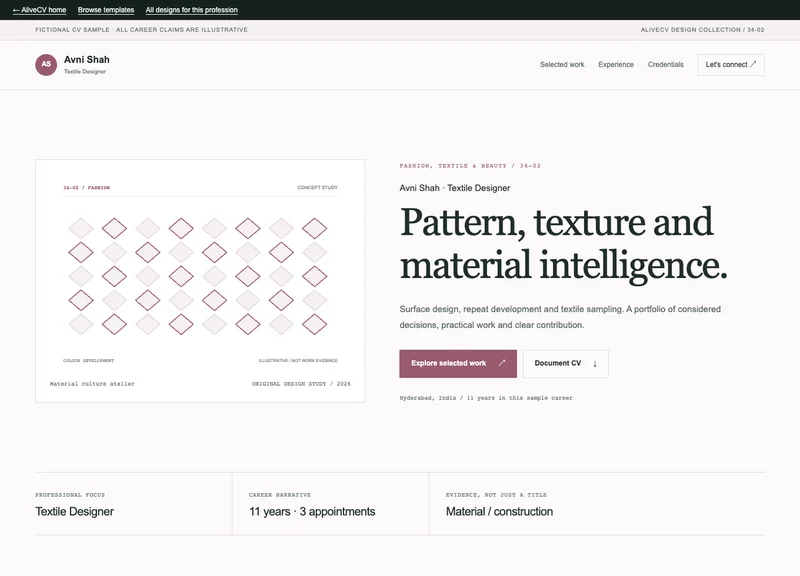The width and height of the screenshot is (800, 576).
Task: Click 'FASHION, TEXTILE & BEAUTY / 34-02' label
Action: [470, 166]
